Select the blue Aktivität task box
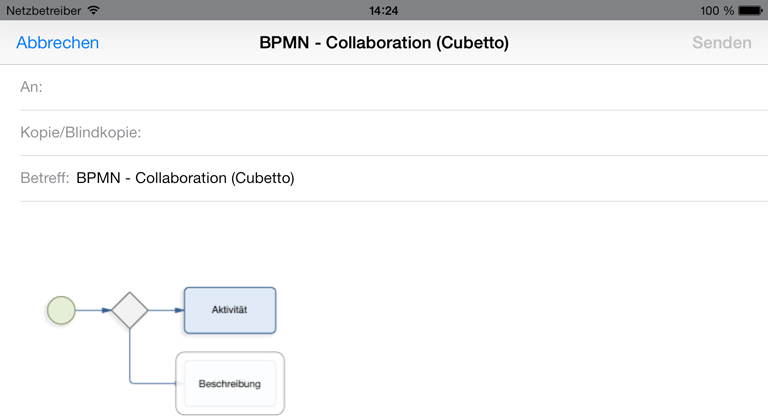Viewport: 768px width, 416px height. click(x=230, y=310)
